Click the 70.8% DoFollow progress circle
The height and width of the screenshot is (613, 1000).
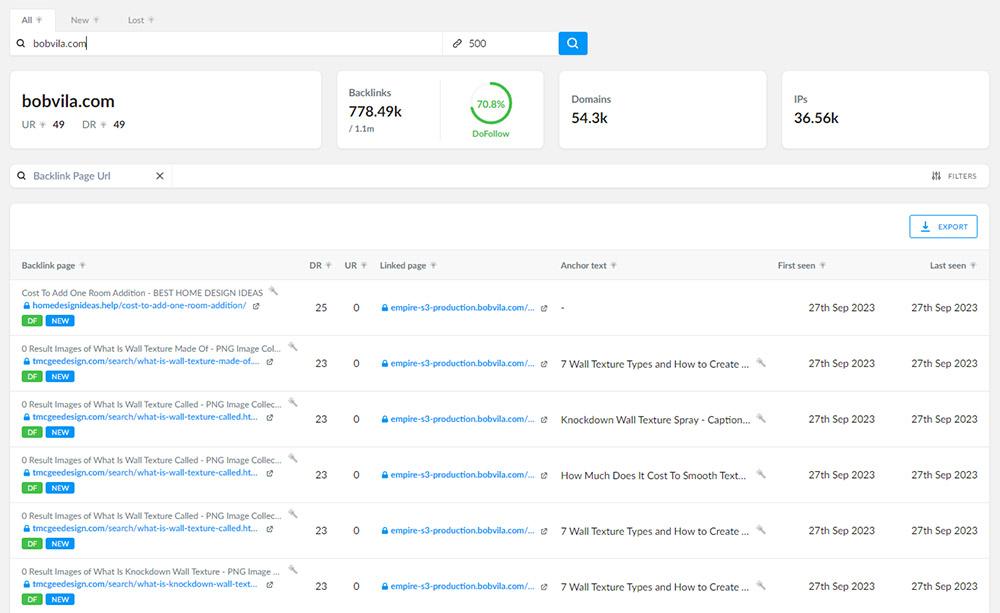[x=490, y=103]
